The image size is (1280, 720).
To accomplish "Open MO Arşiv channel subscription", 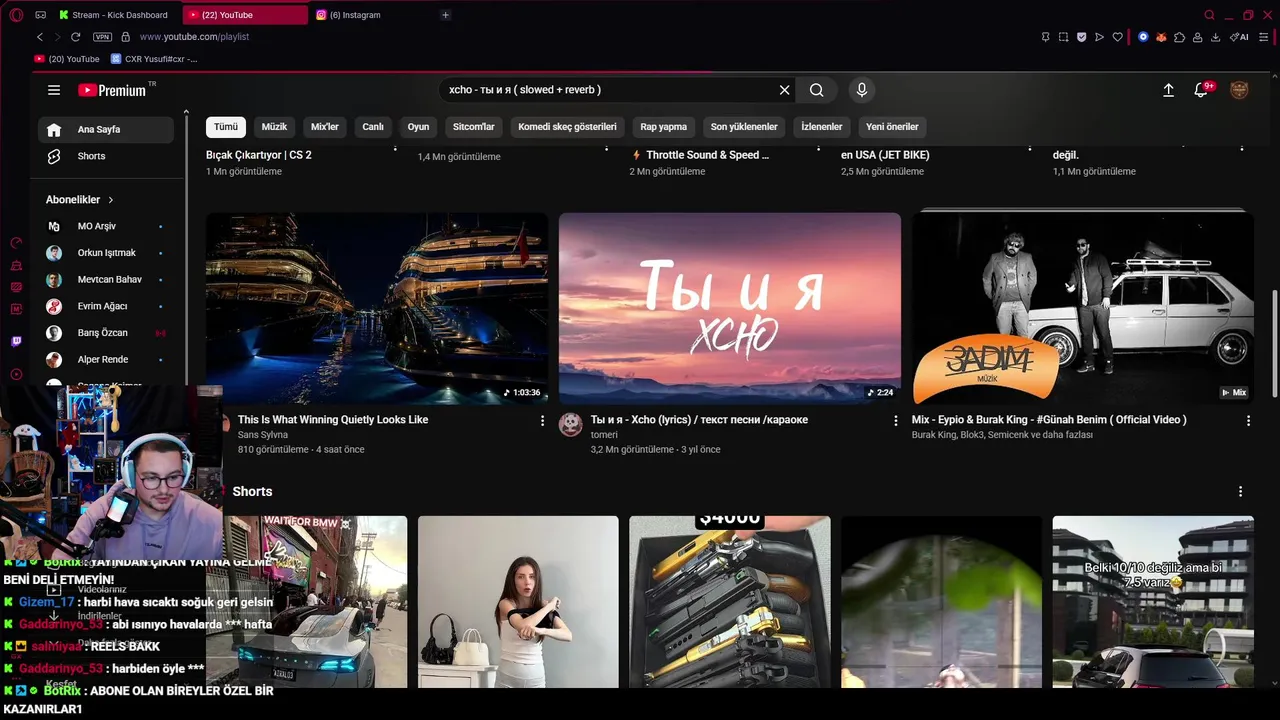I will [x=106, y=226].
